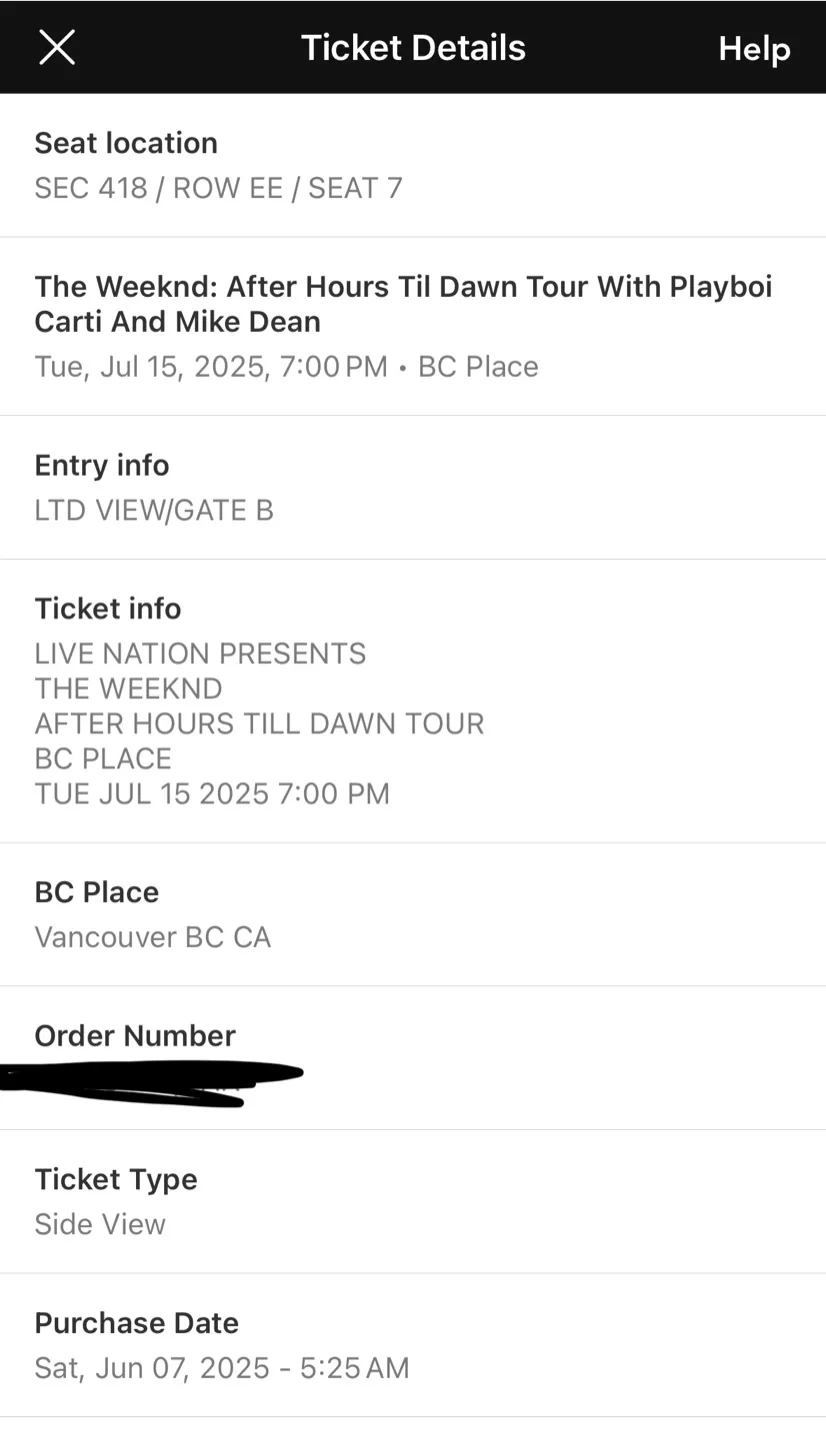Tap the Ticket info heading

pos(108,608)
